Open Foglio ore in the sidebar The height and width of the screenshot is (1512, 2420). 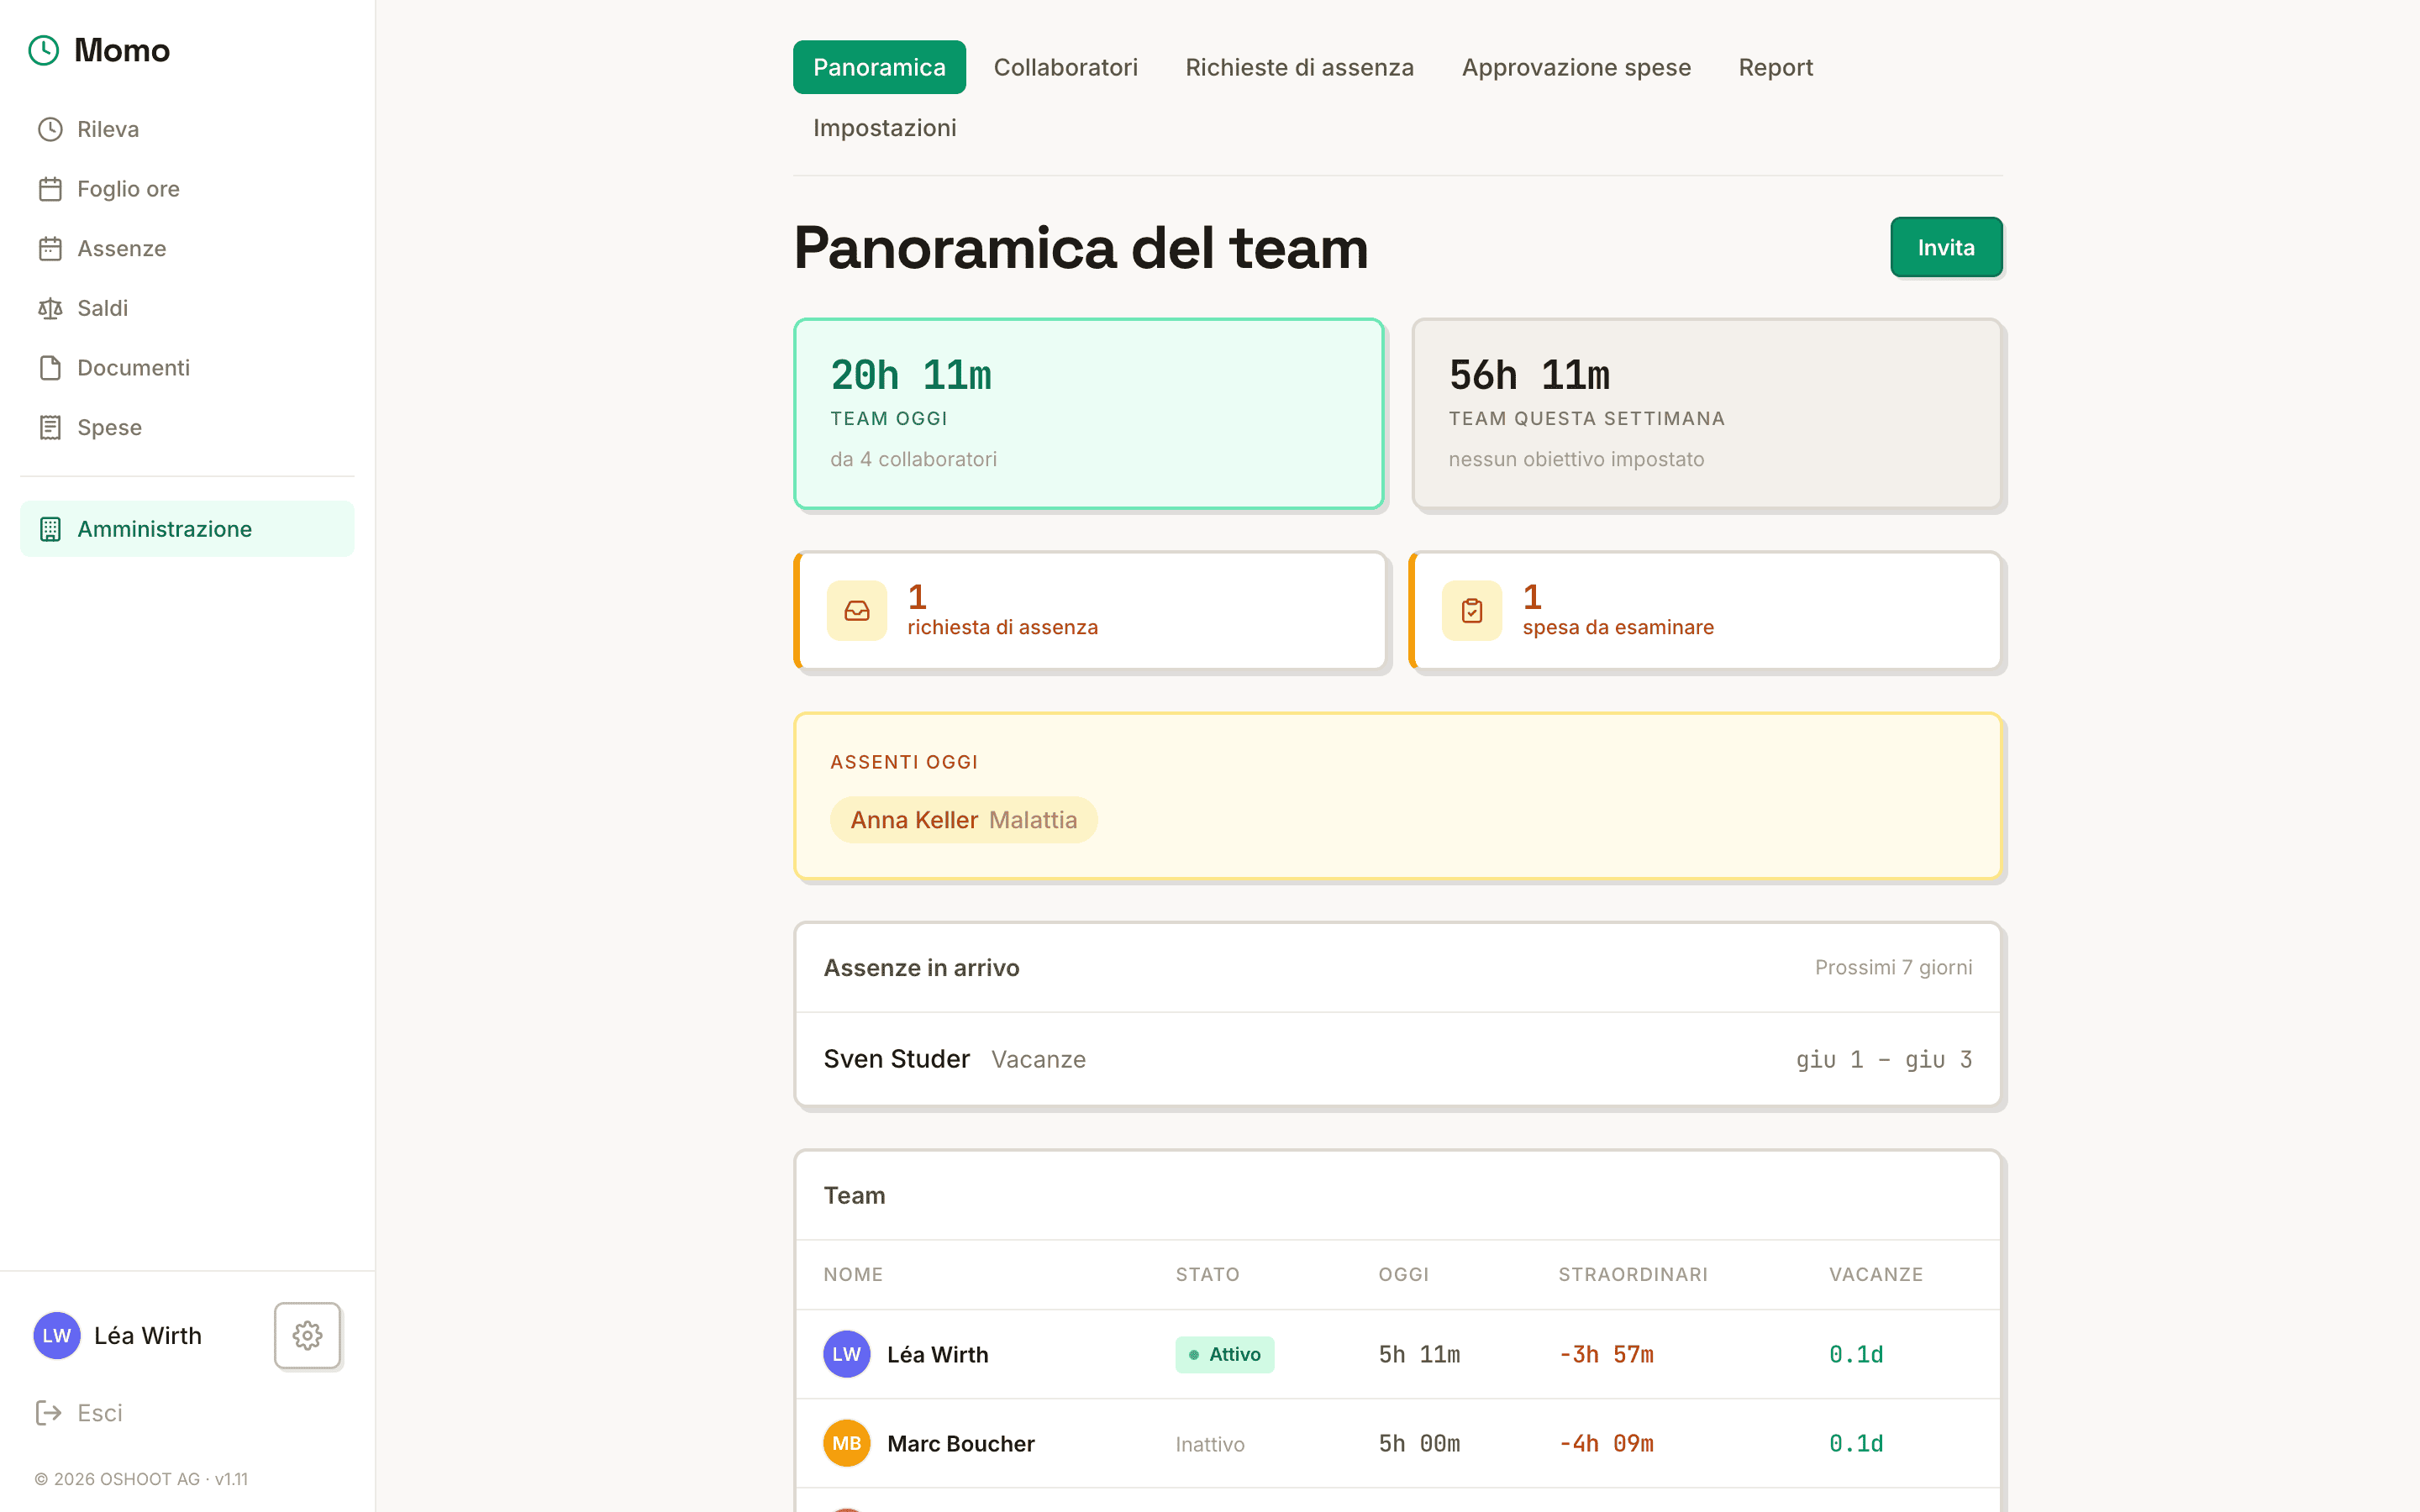(187, 189)
